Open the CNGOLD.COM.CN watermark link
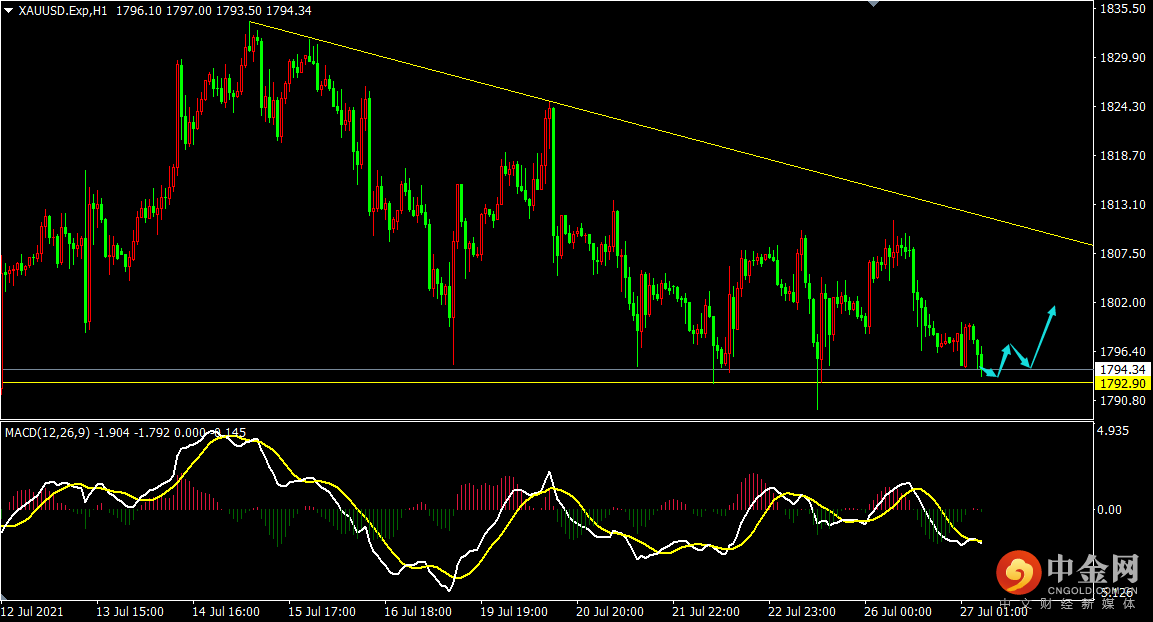Screen dimensions: 1153x622 click(x=1091, y=590)
